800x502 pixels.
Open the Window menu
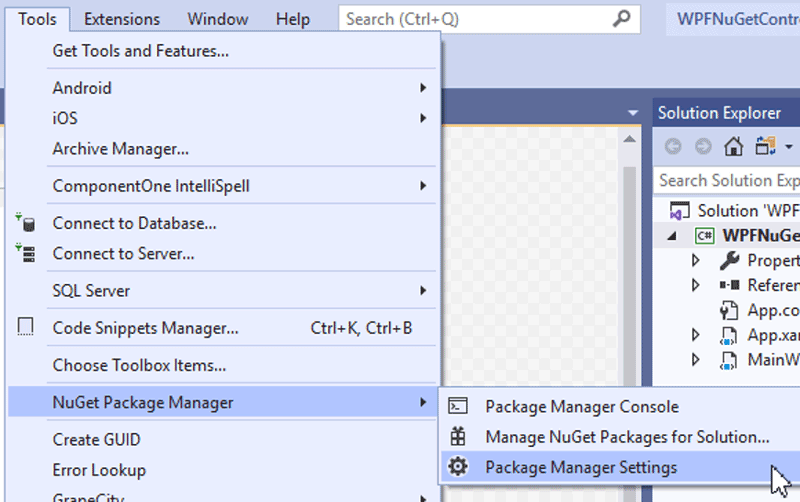[x=218, y=19]
